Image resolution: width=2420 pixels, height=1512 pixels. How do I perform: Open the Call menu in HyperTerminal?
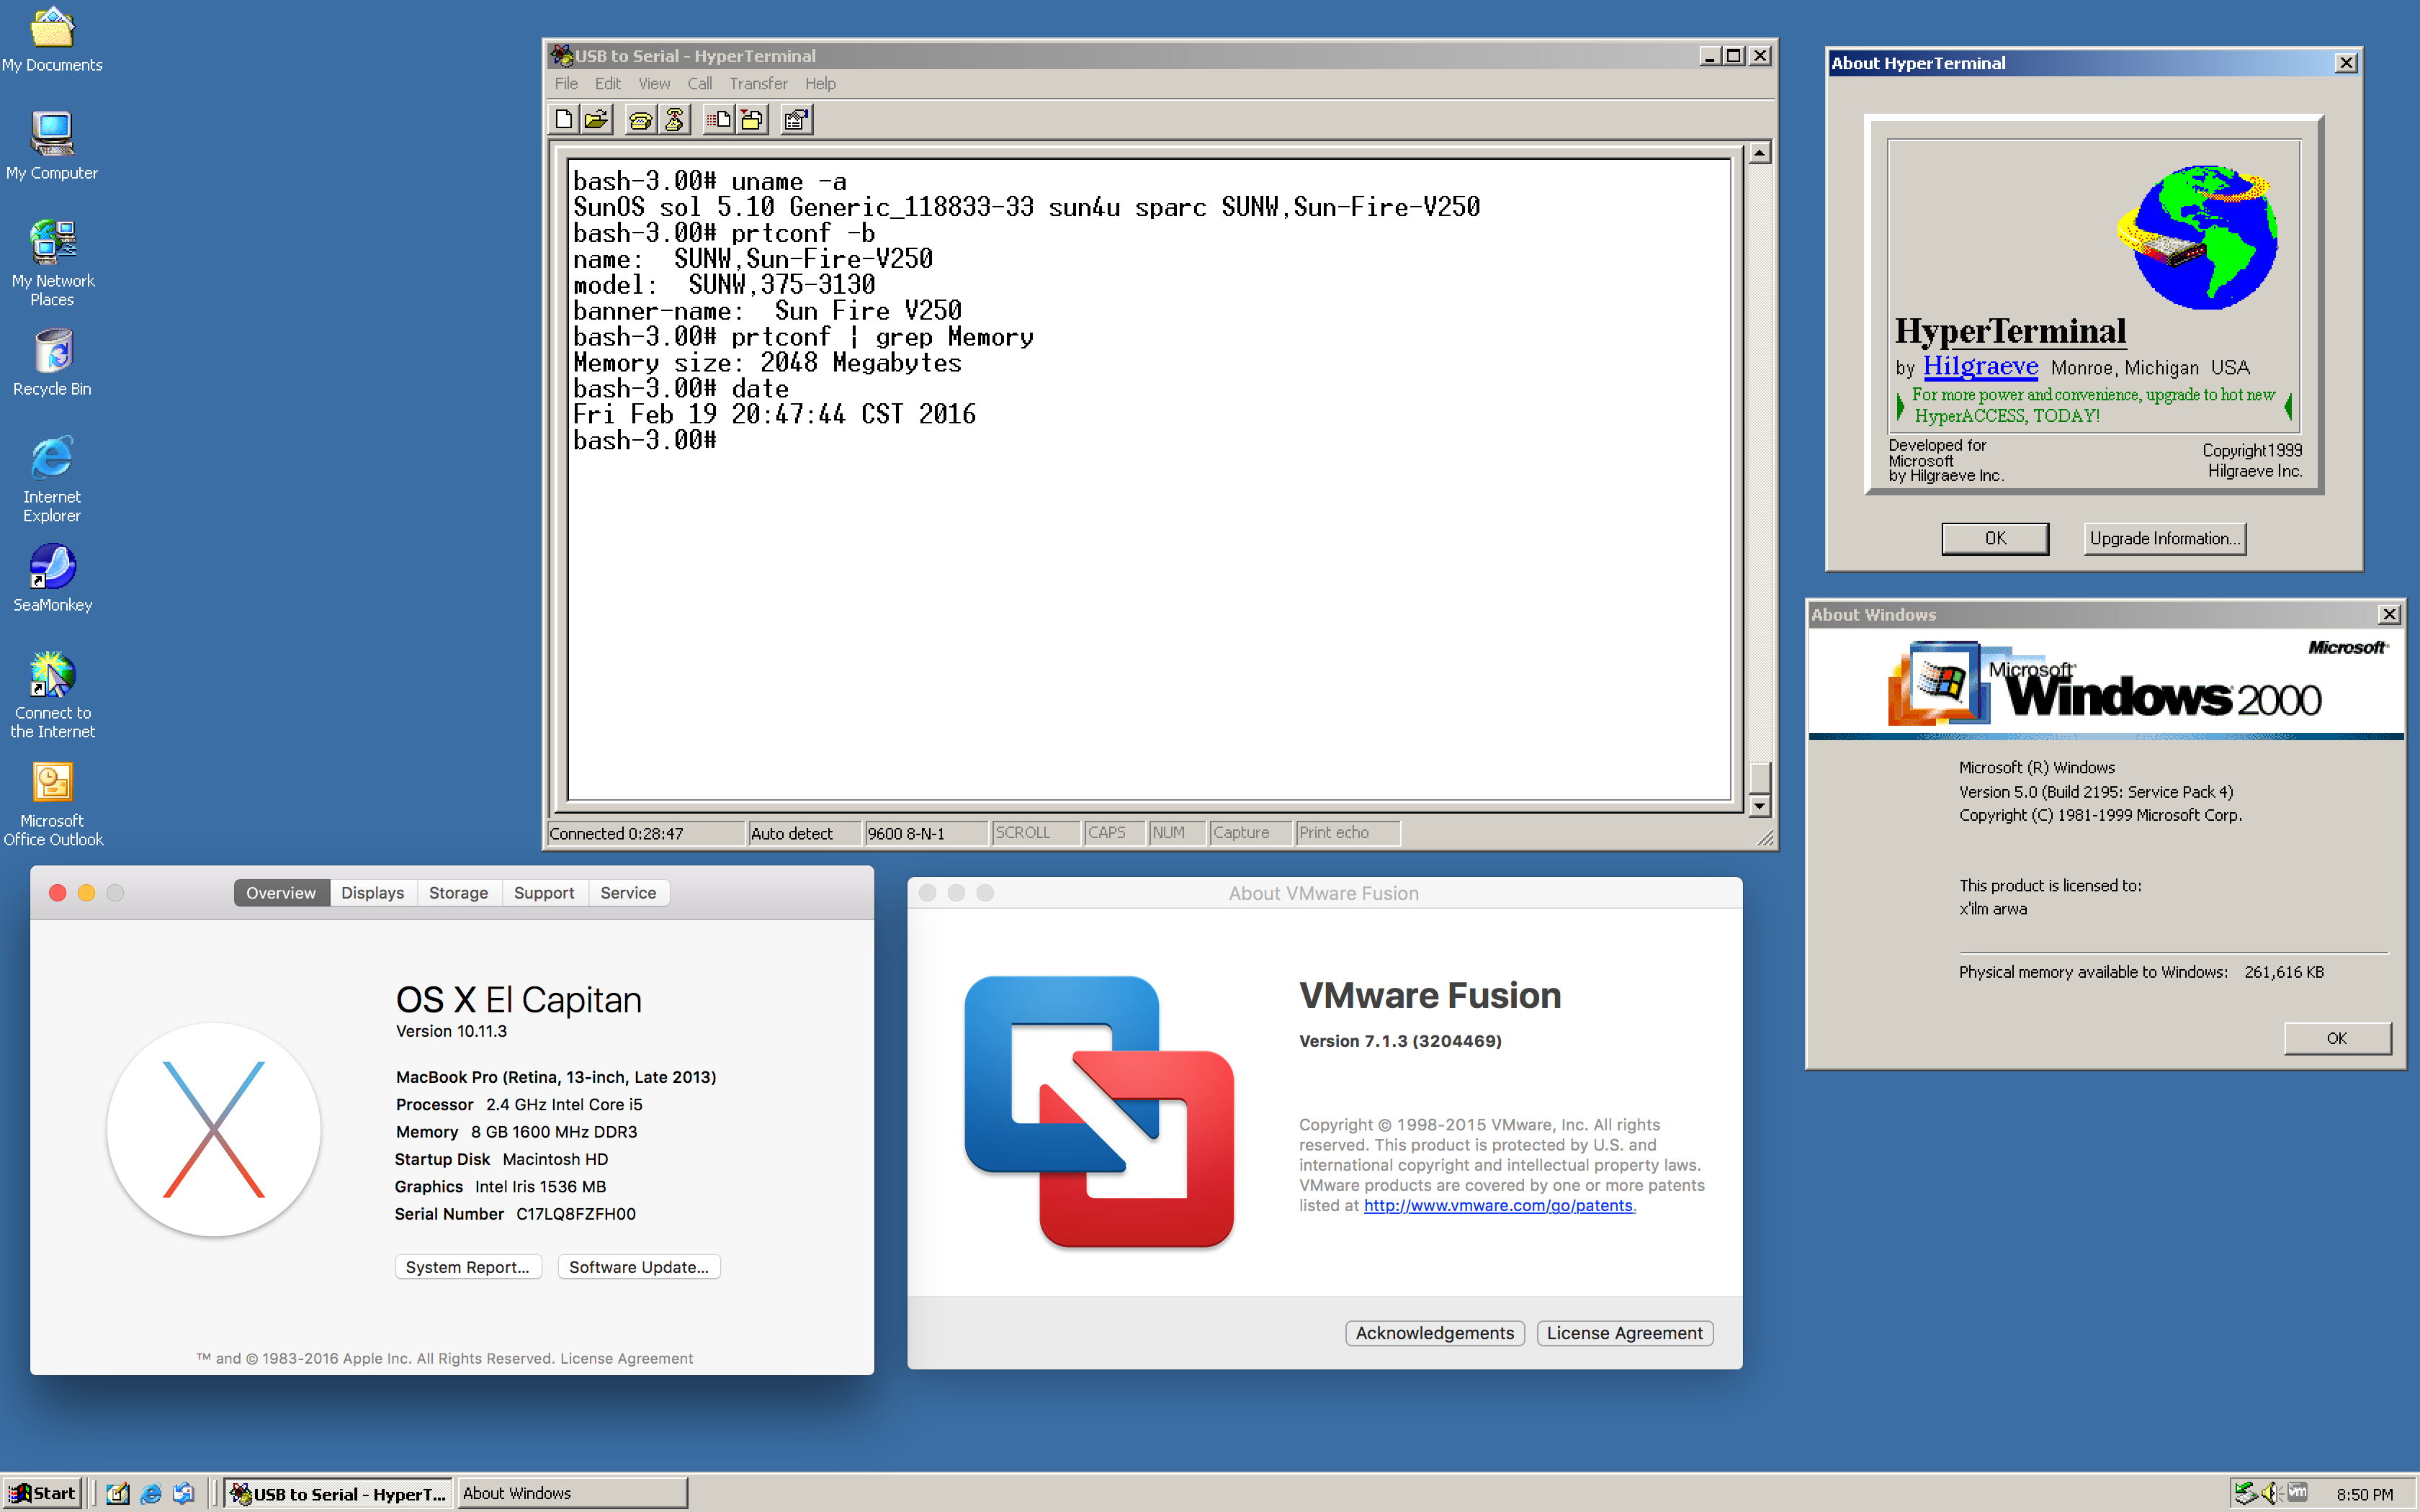(699, 84)
